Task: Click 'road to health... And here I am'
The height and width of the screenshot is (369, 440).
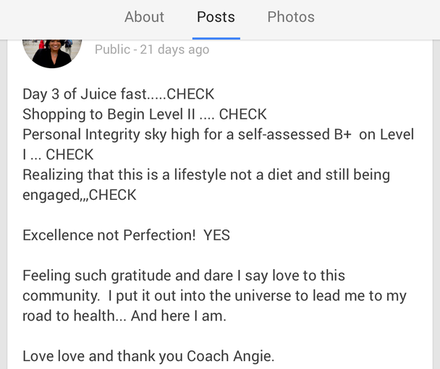Action: (x=124, y=316)
